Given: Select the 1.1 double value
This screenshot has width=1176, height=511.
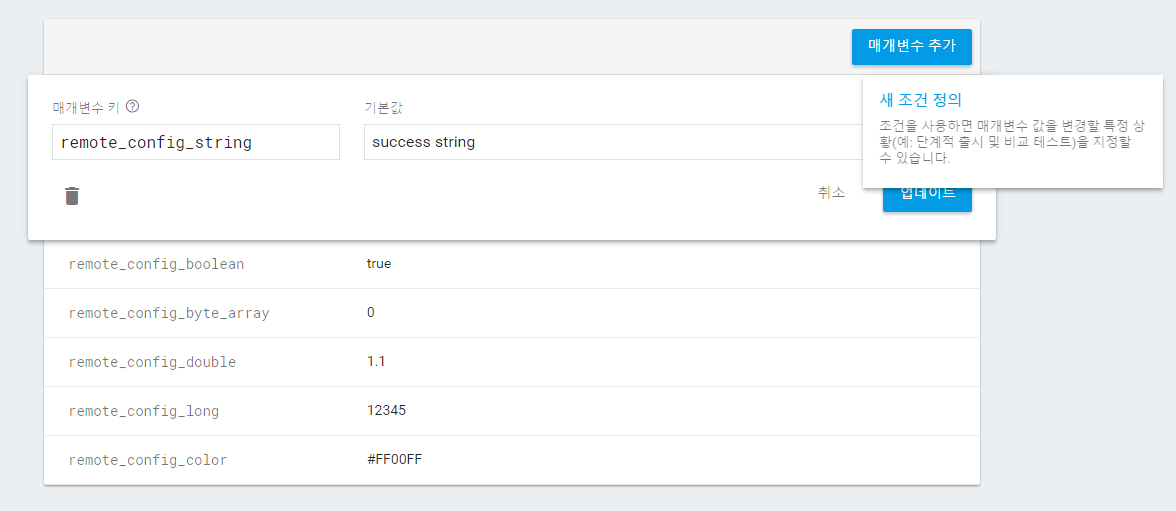Looking at the screenshot, I should coord(376,362).
